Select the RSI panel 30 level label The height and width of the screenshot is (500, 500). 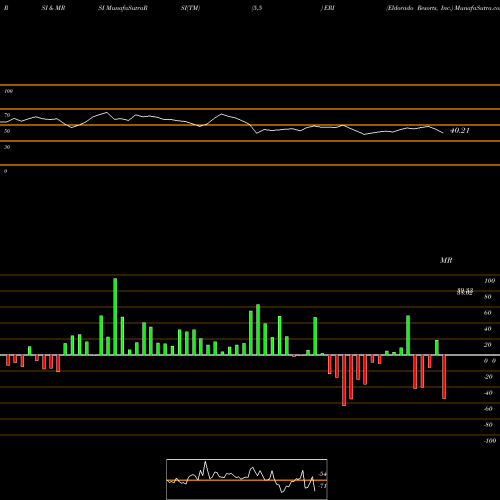(7, 147)
